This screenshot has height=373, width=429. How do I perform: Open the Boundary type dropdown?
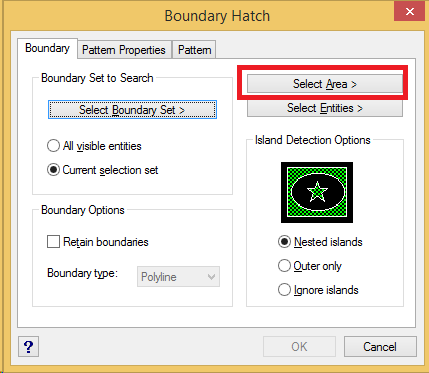(x=178, y=277)
